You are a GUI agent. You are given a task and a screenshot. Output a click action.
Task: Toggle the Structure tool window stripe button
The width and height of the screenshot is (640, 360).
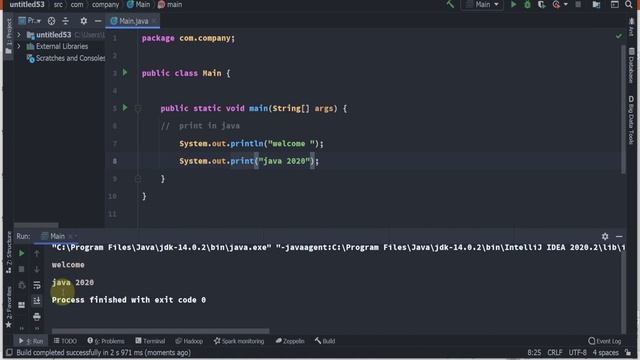9,253
